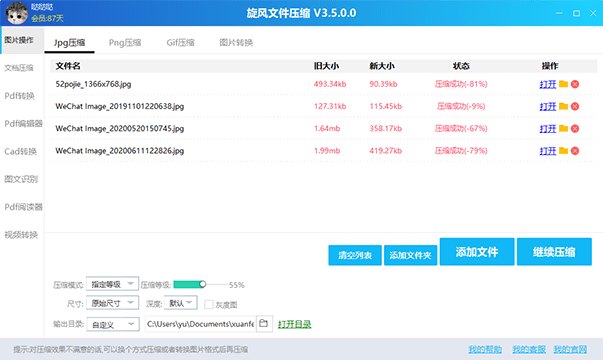This screenshot has height=360, width=603.
Task: Open folder for WeChat Image_20191101220638.jpg
Action: tap(563, 106)
